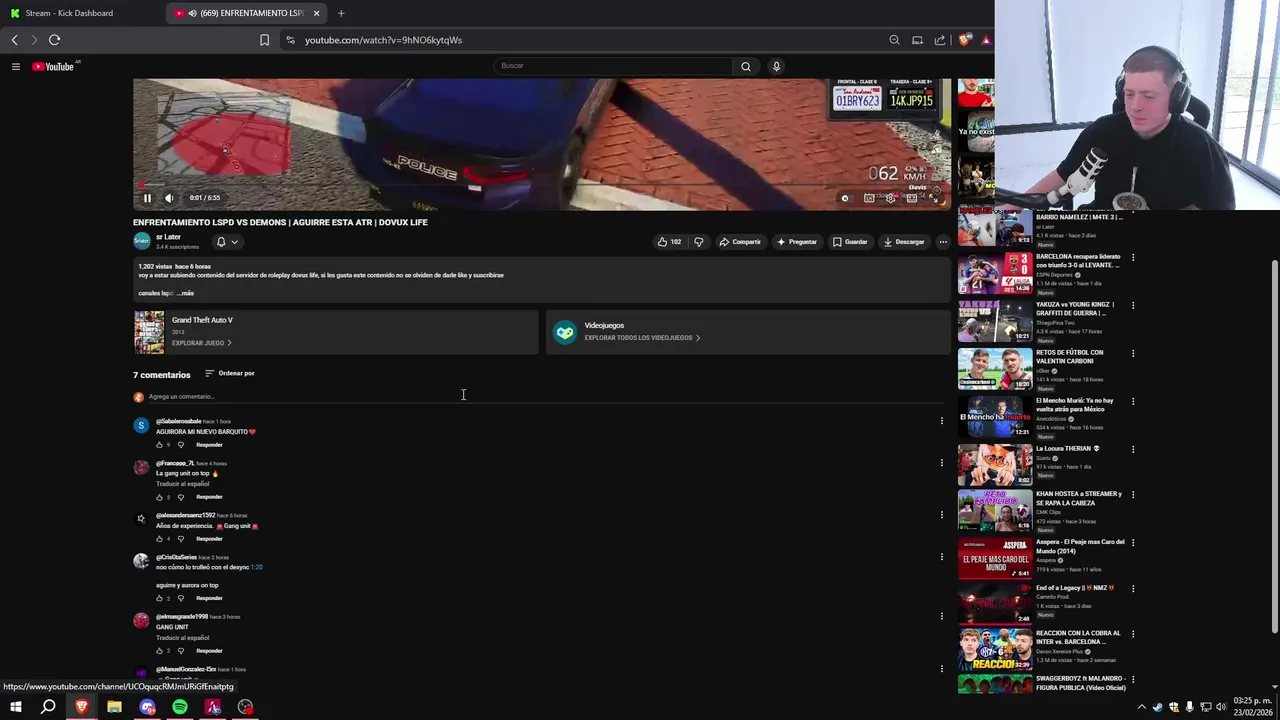Go back with browser back arrow
This screenshot has width=1280, height=720.
14,40
